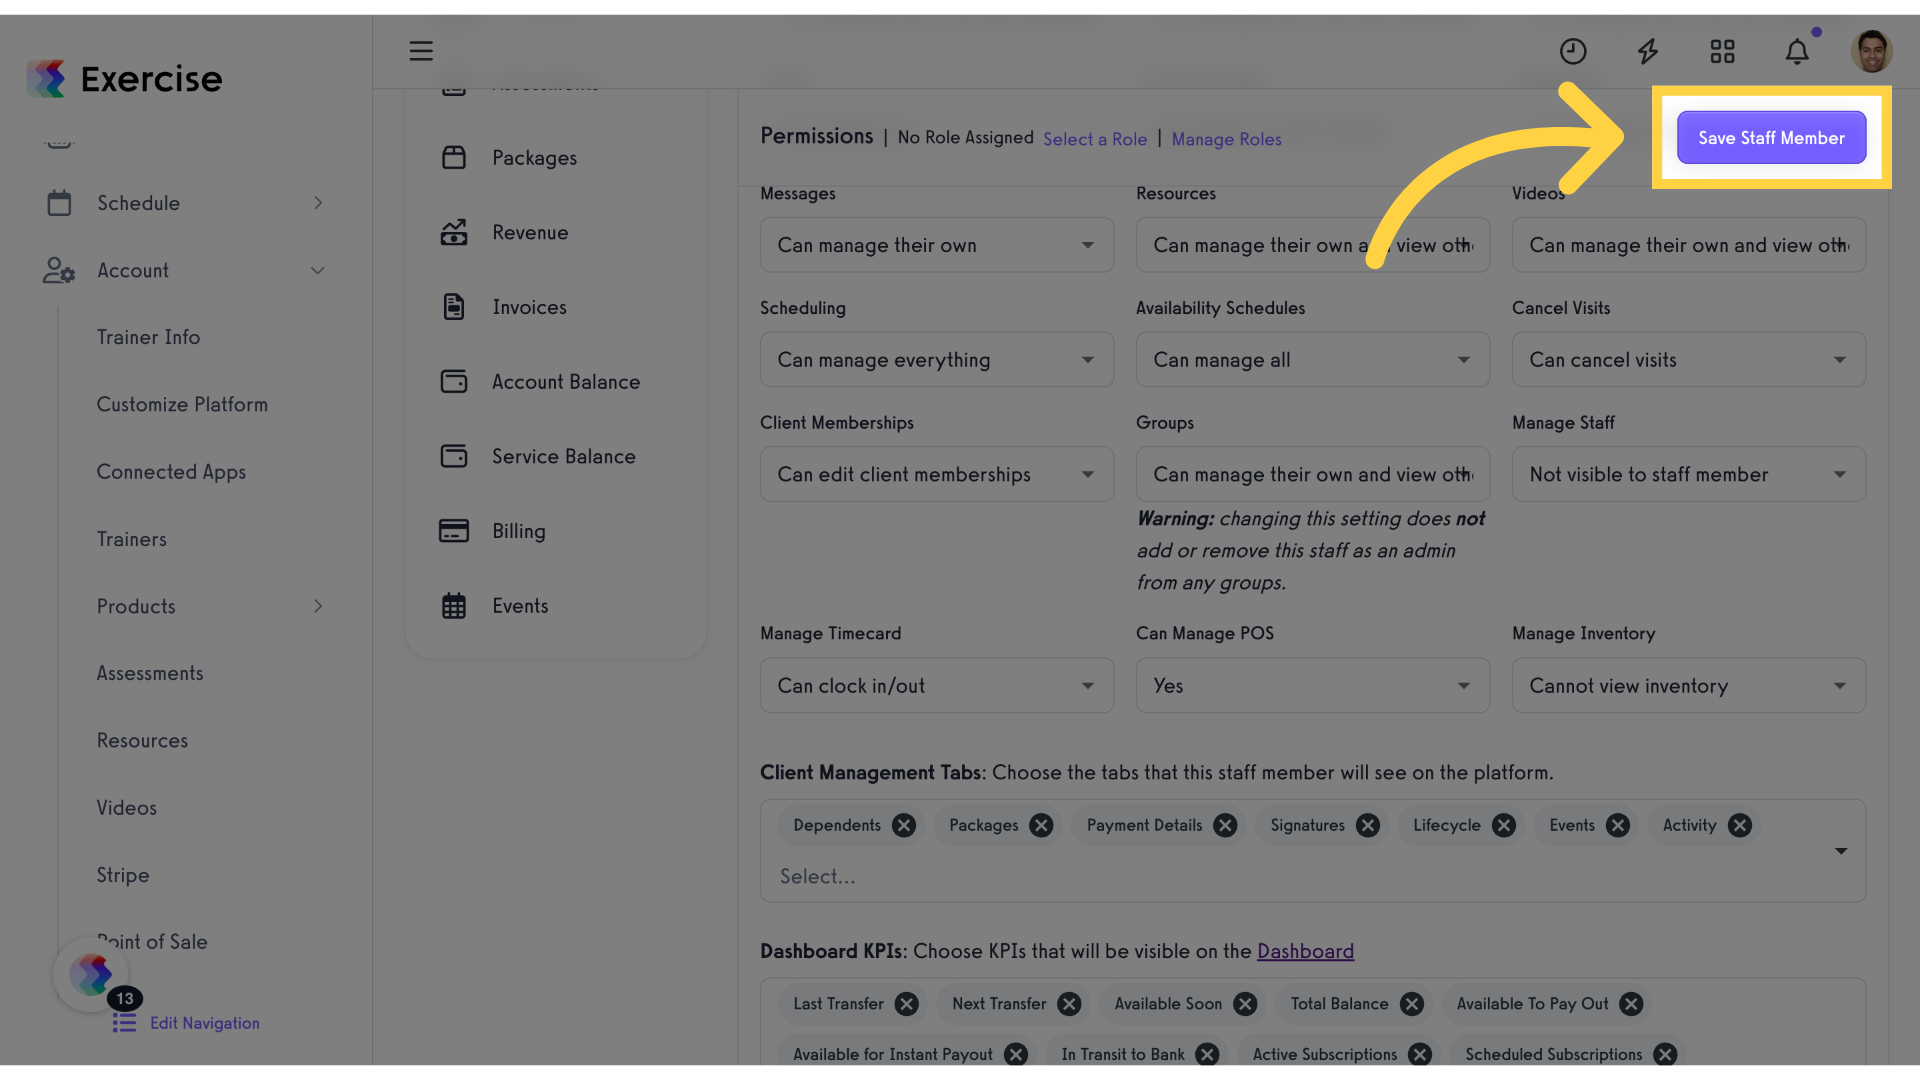Open the Availability Schedules dropdown
This screenshot has height=1080, width=1920.
click(x=1313, y=360)
